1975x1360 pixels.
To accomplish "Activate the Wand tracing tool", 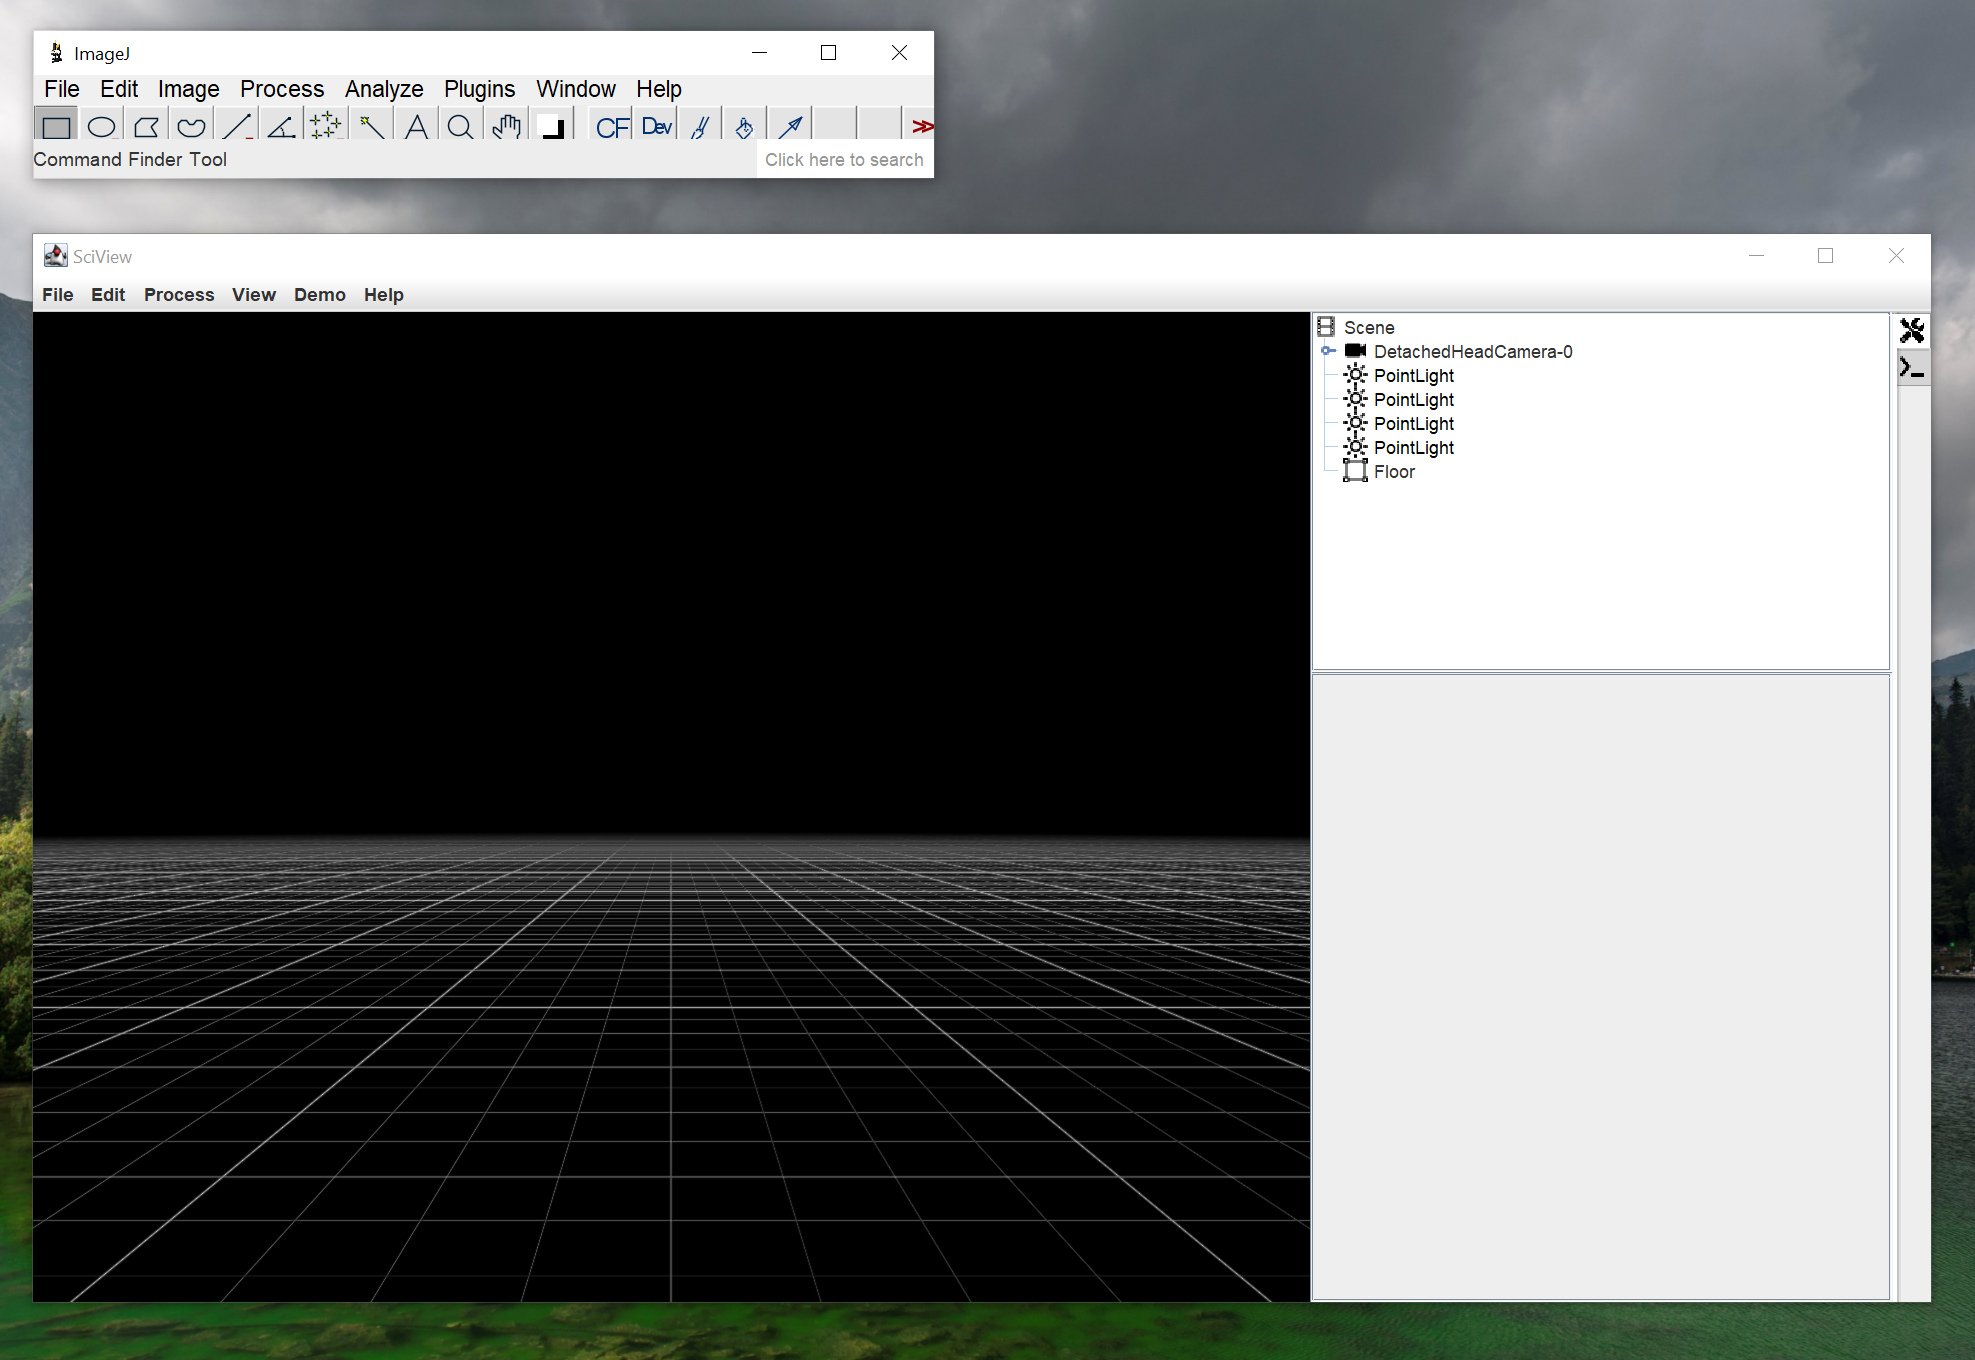I will coord(371,126).
